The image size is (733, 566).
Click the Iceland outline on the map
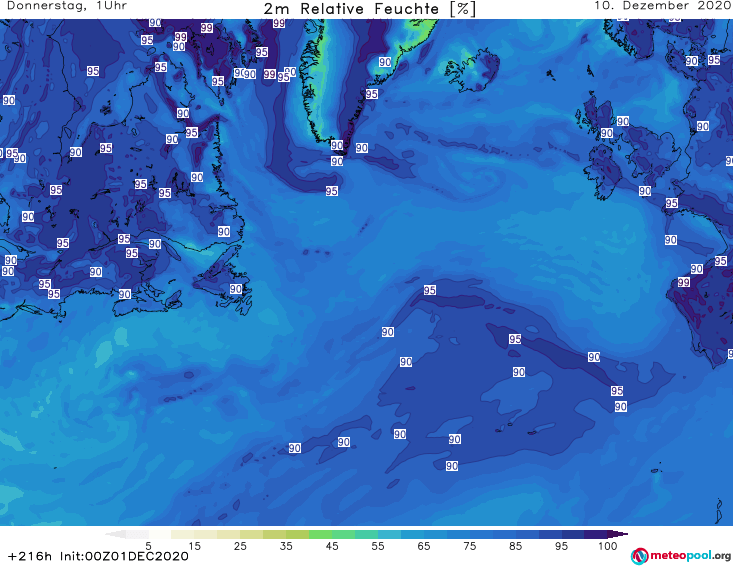472,70
